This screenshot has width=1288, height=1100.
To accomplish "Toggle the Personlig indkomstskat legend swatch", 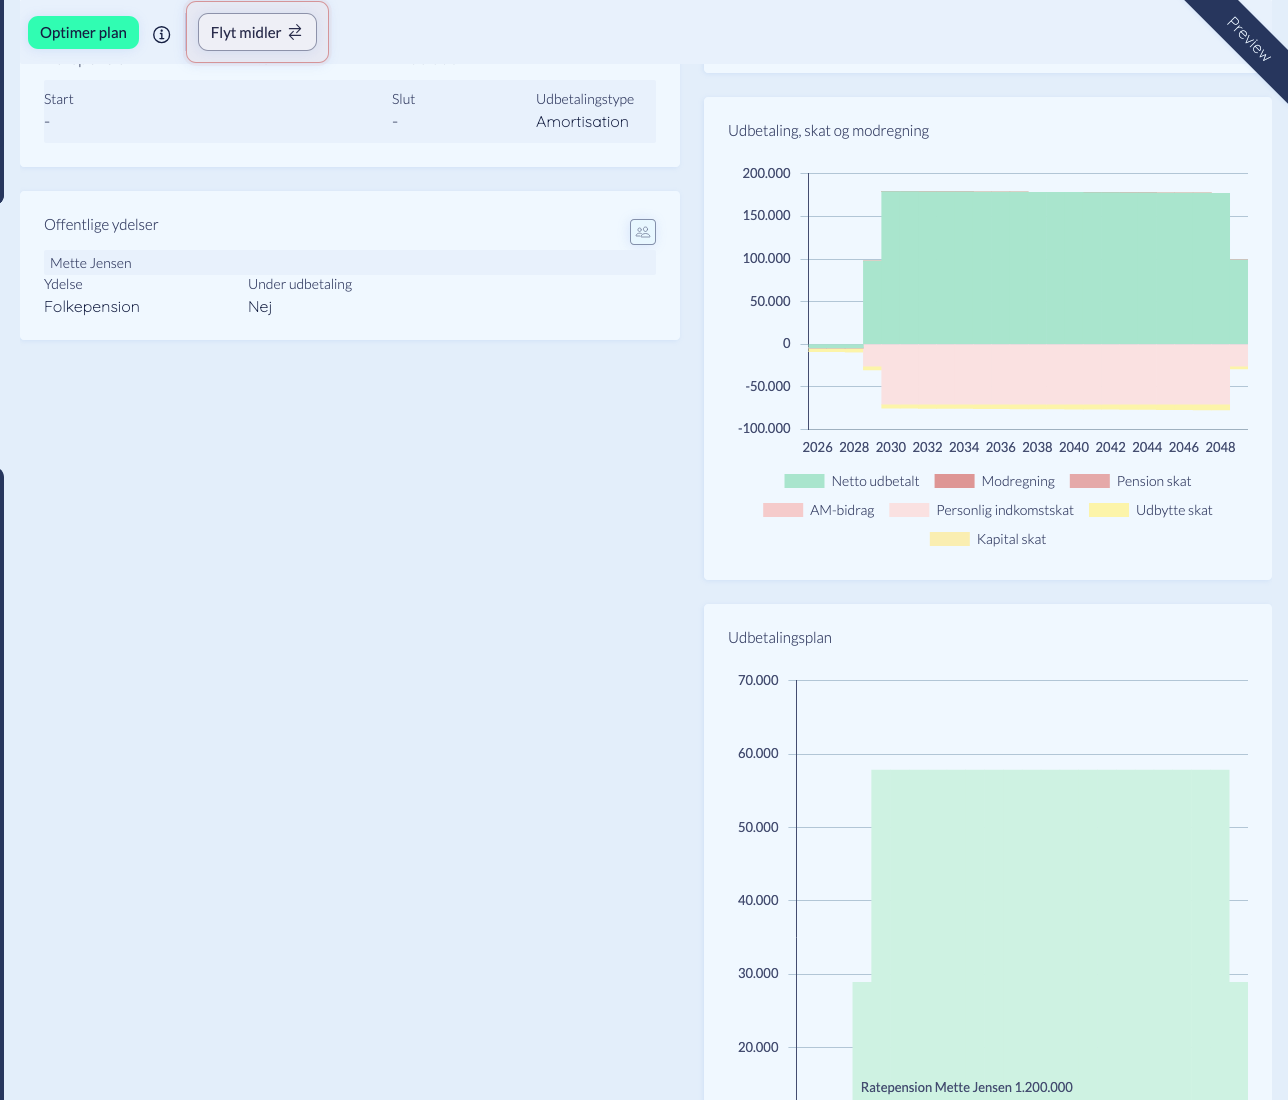I will 909,510.
